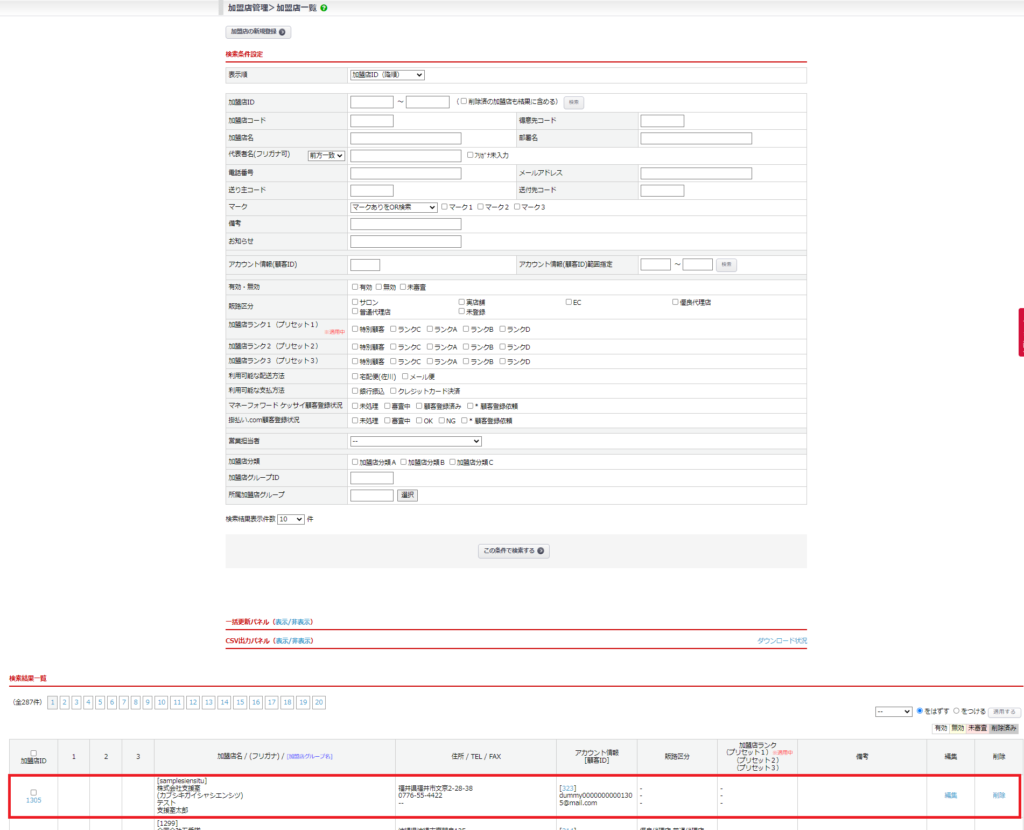The height and width of the screenshot is (830, 1024).
Task: Click この条件で検索する search button
Action: click(x=514, y=550)
